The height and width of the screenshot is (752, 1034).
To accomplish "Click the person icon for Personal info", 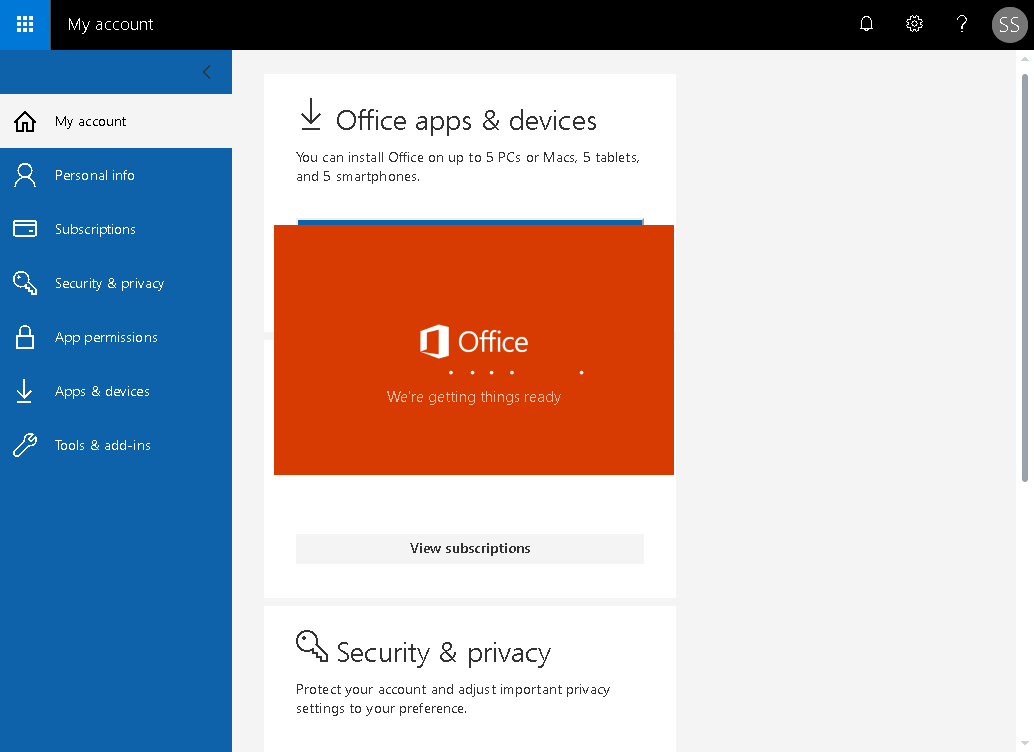I will 25,175.
